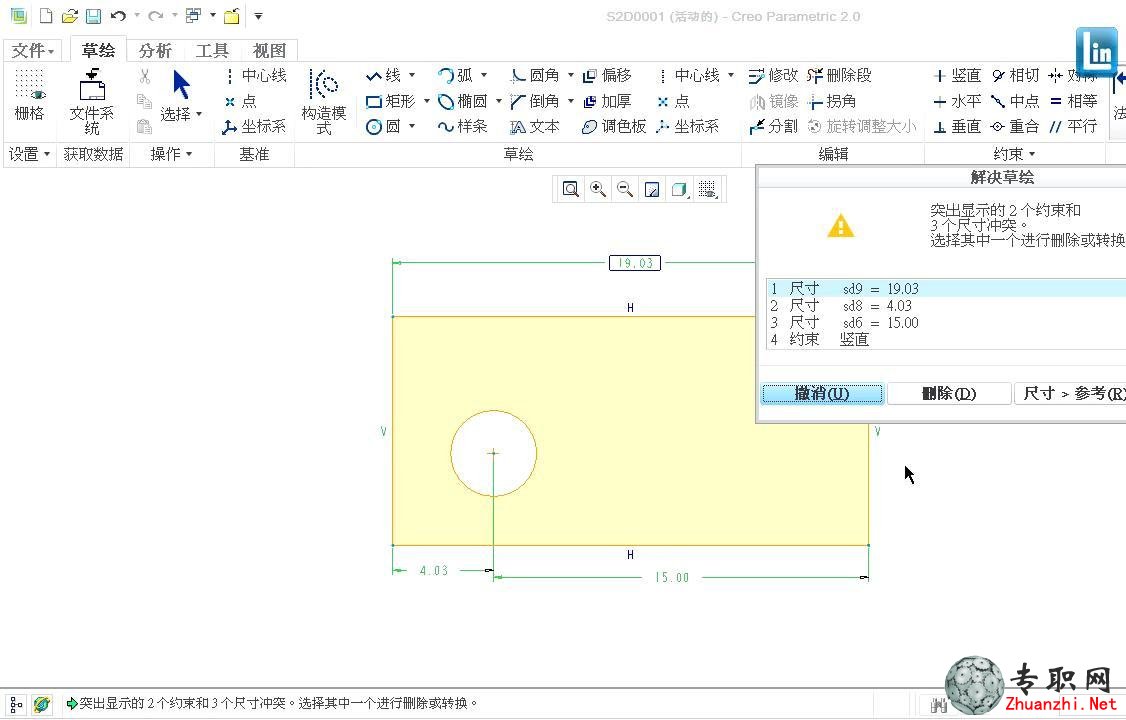Select the 圆角 fillet tool
The width and height of the screenshot is (1126, 720).
point(535,75)
